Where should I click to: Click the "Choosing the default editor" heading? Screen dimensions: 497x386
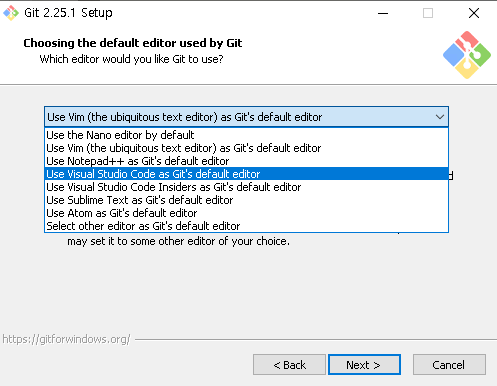pyautogui.click(x=133, y=43)
